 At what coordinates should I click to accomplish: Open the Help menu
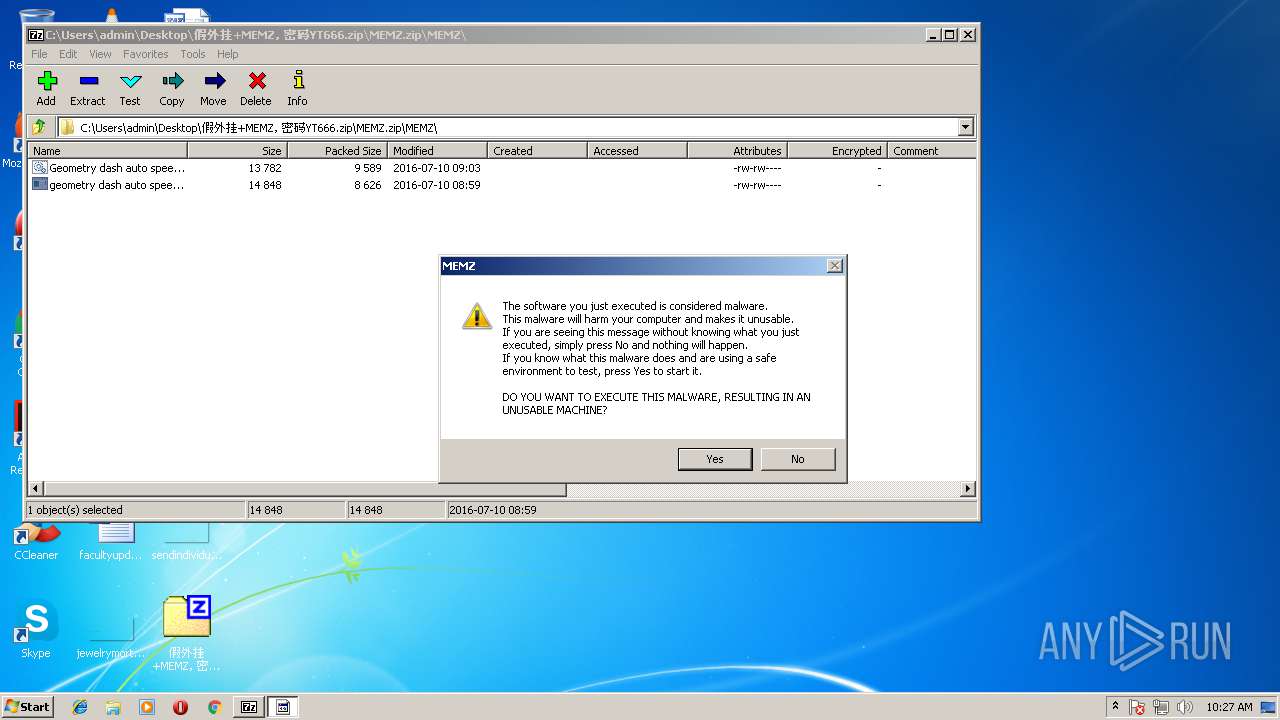[228, 54]
